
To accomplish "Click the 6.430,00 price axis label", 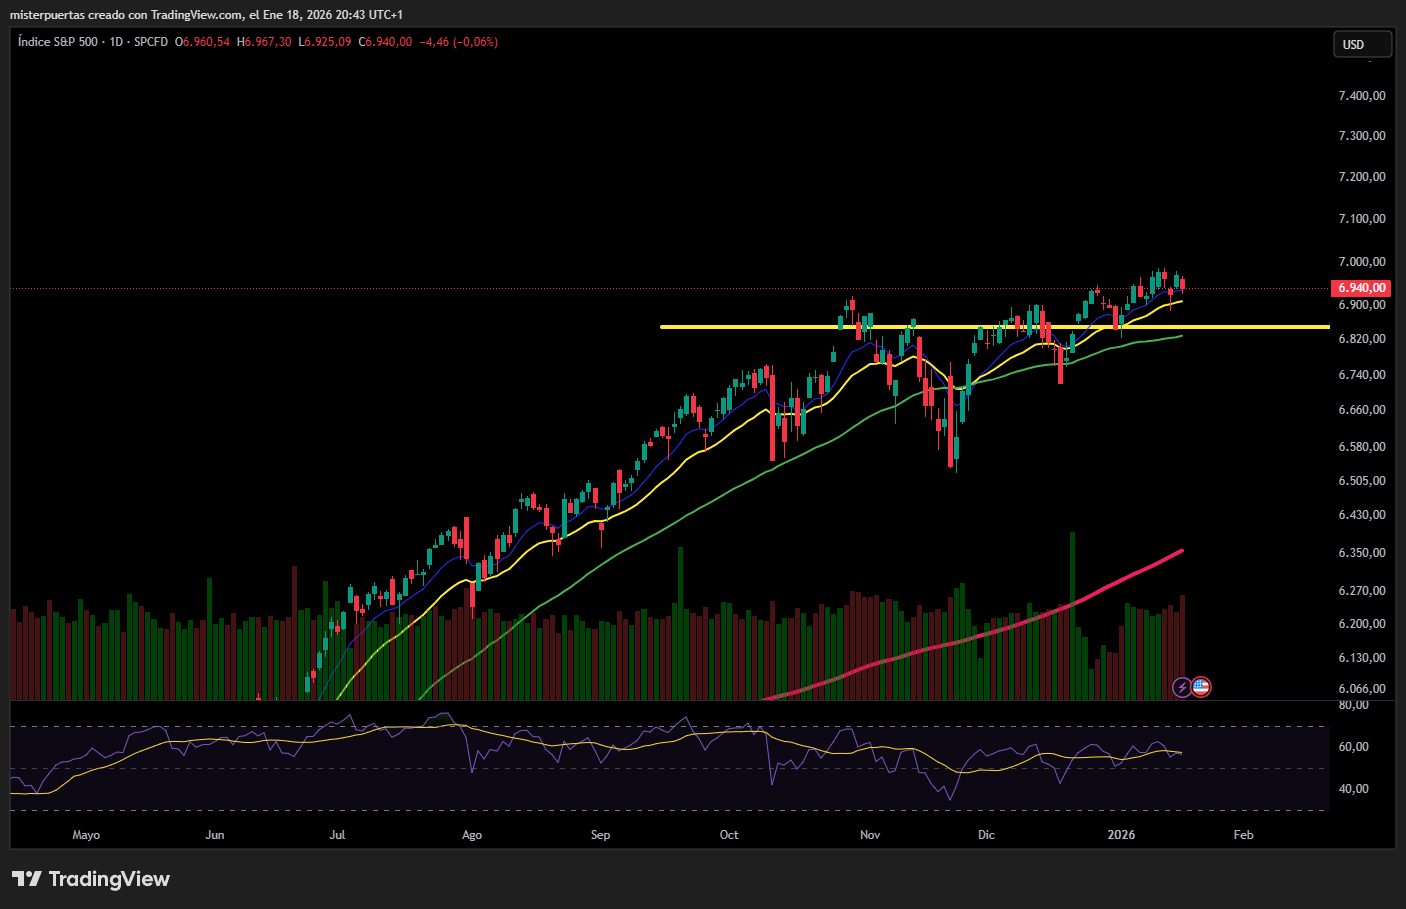I will pyautogui.click(x=1362, y=515).
